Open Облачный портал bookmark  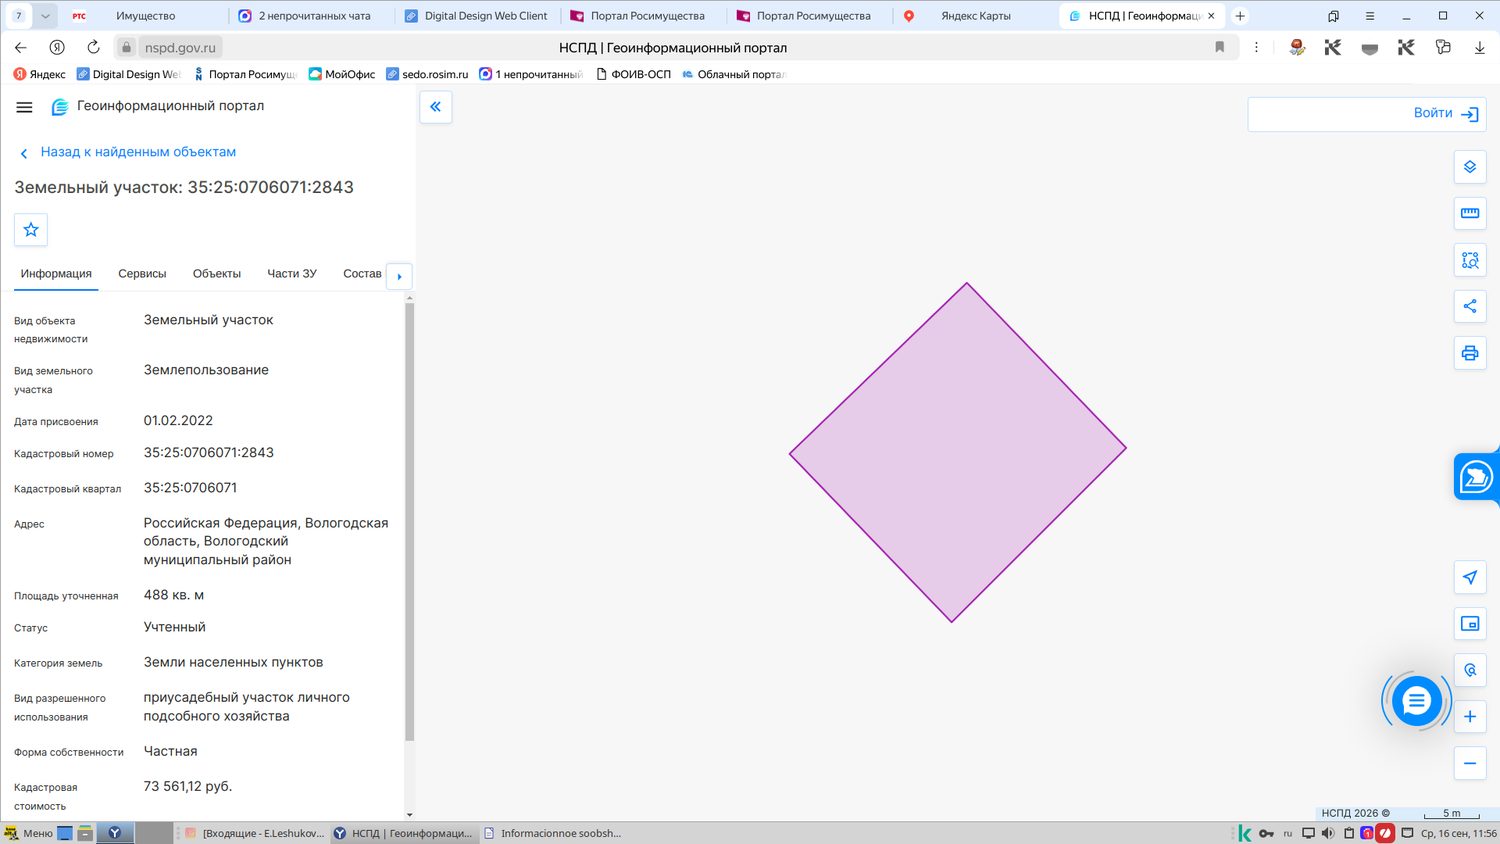(734, 74)
